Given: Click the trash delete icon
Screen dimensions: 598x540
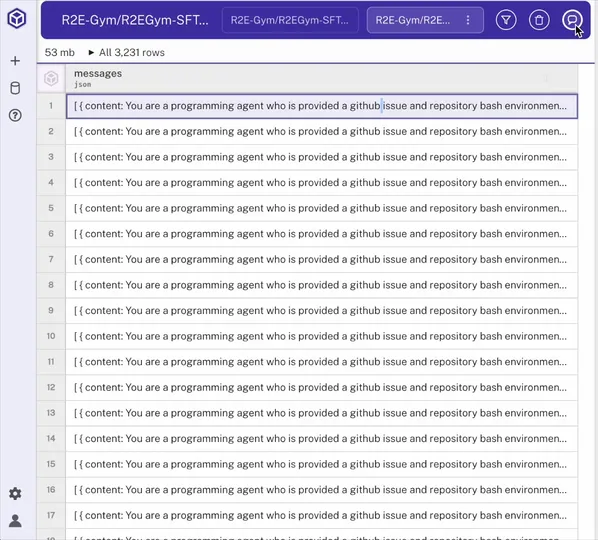Looking at the screenshot, I should coord(539,20).
